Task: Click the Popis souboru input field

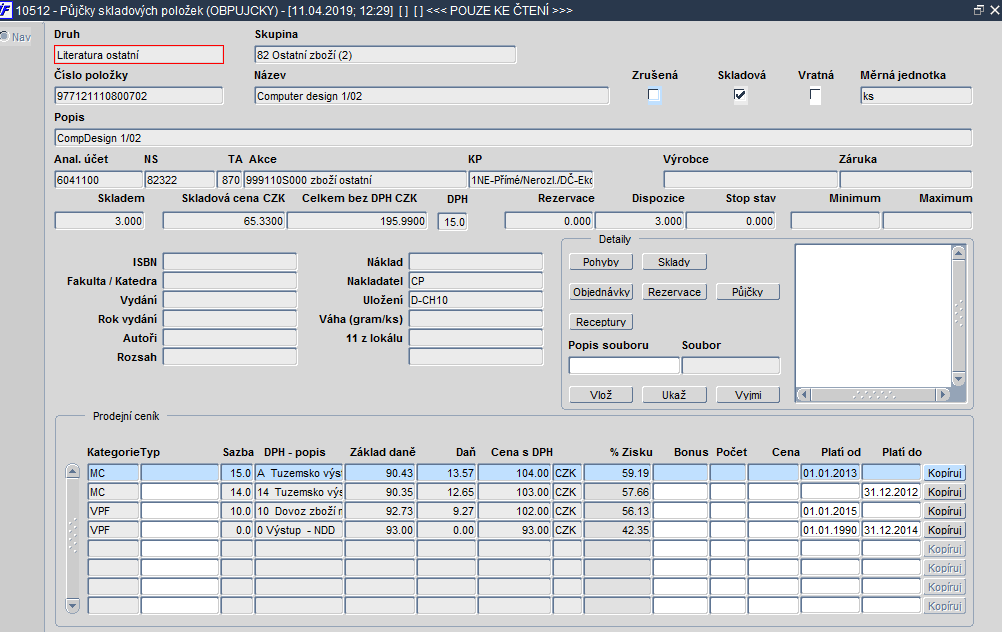Action: (x=624, y=366)
